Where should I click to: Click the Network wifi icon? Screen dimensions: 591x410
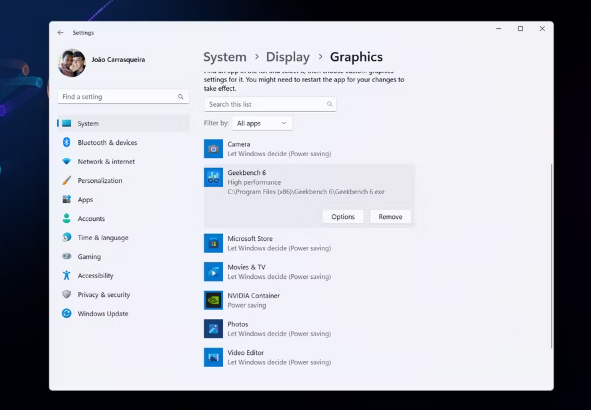[x=67, y=161]
